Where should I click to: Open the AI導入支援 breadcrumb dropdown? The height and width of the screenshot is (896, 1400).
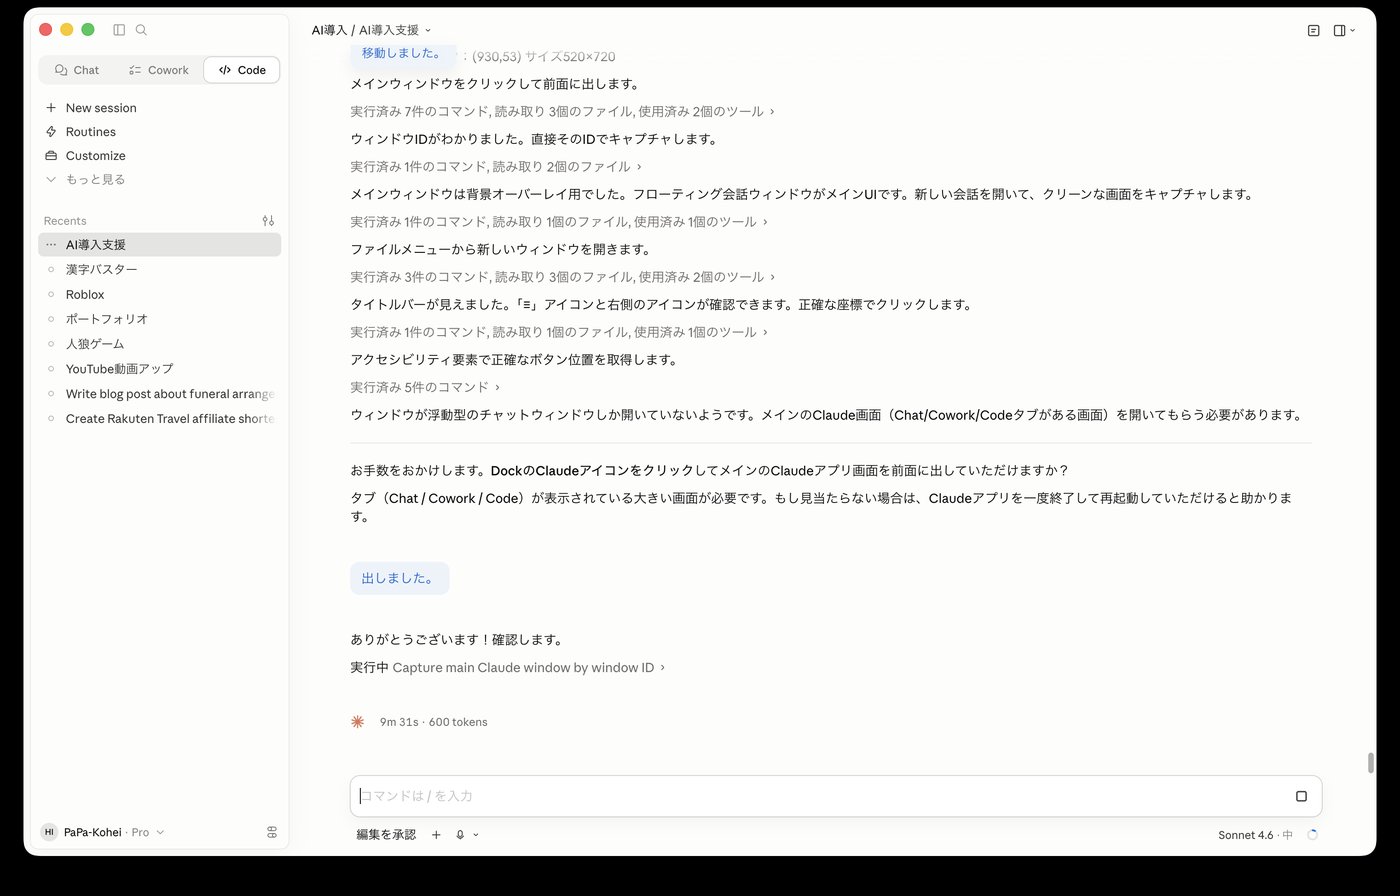pyautogui.click(x=395, y=31)
